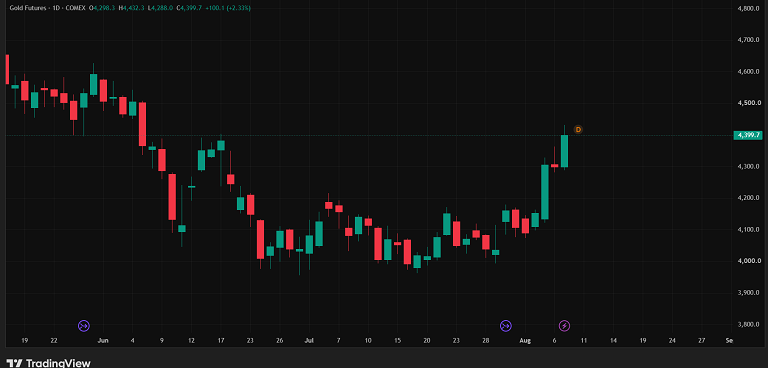Viewport: 768px width, 368px height.
Task: Click the 15 date label on the time axis
Action: click(x=398, y=340)
